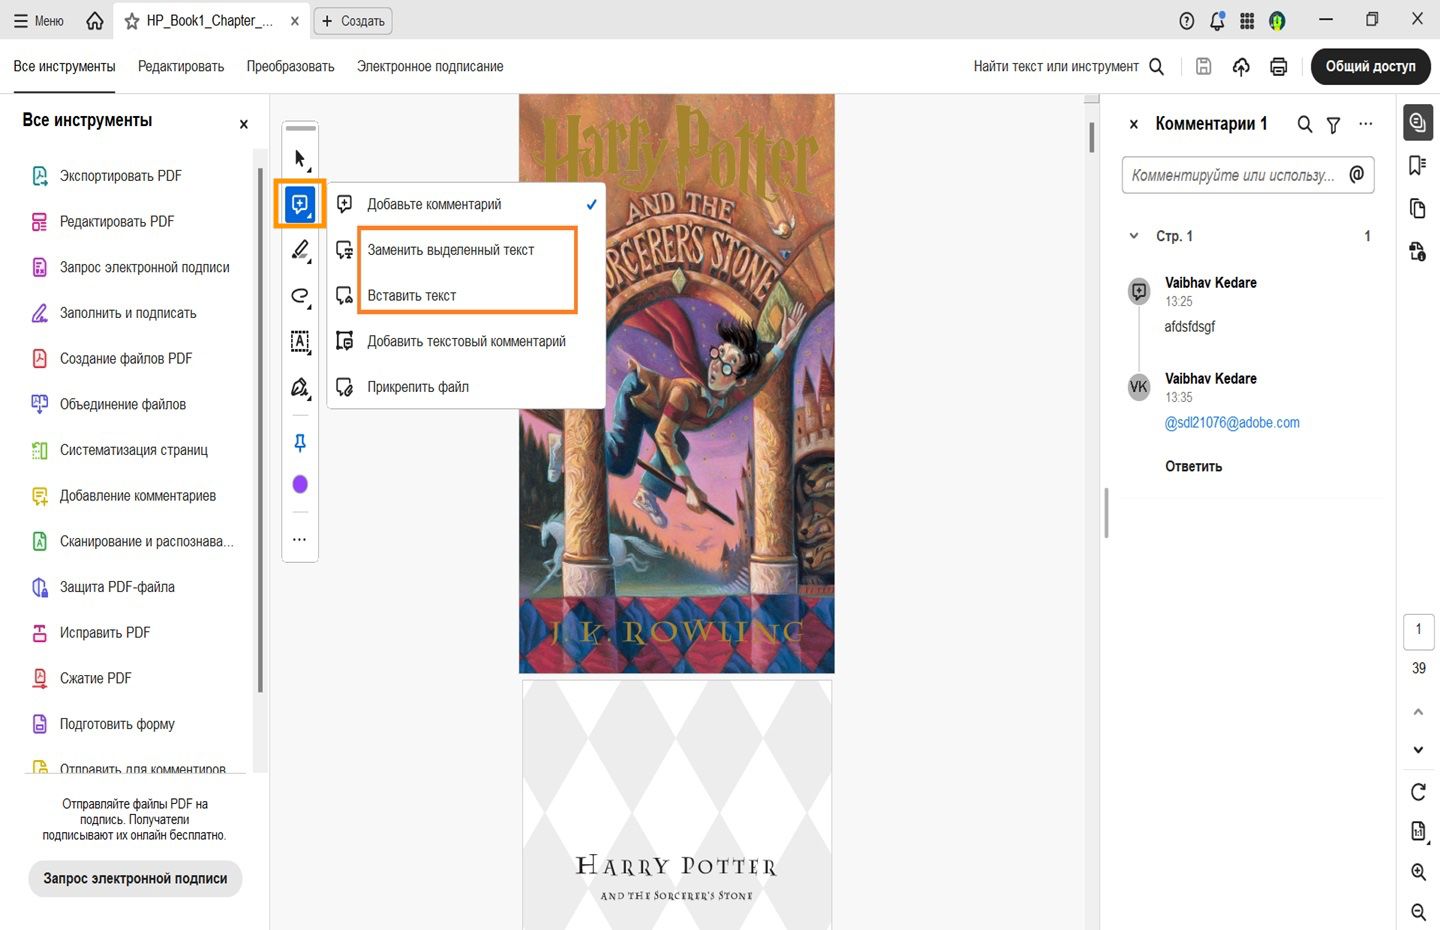1440x930 pixels.
Task: Switch to the Редактировать tab
Action: point(181,66)
